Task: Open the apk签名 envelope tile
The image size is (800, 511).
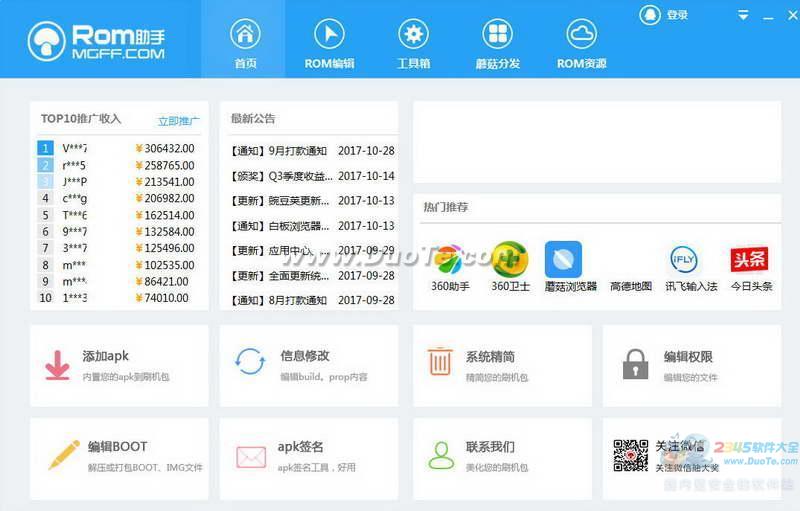Action: 309,458
